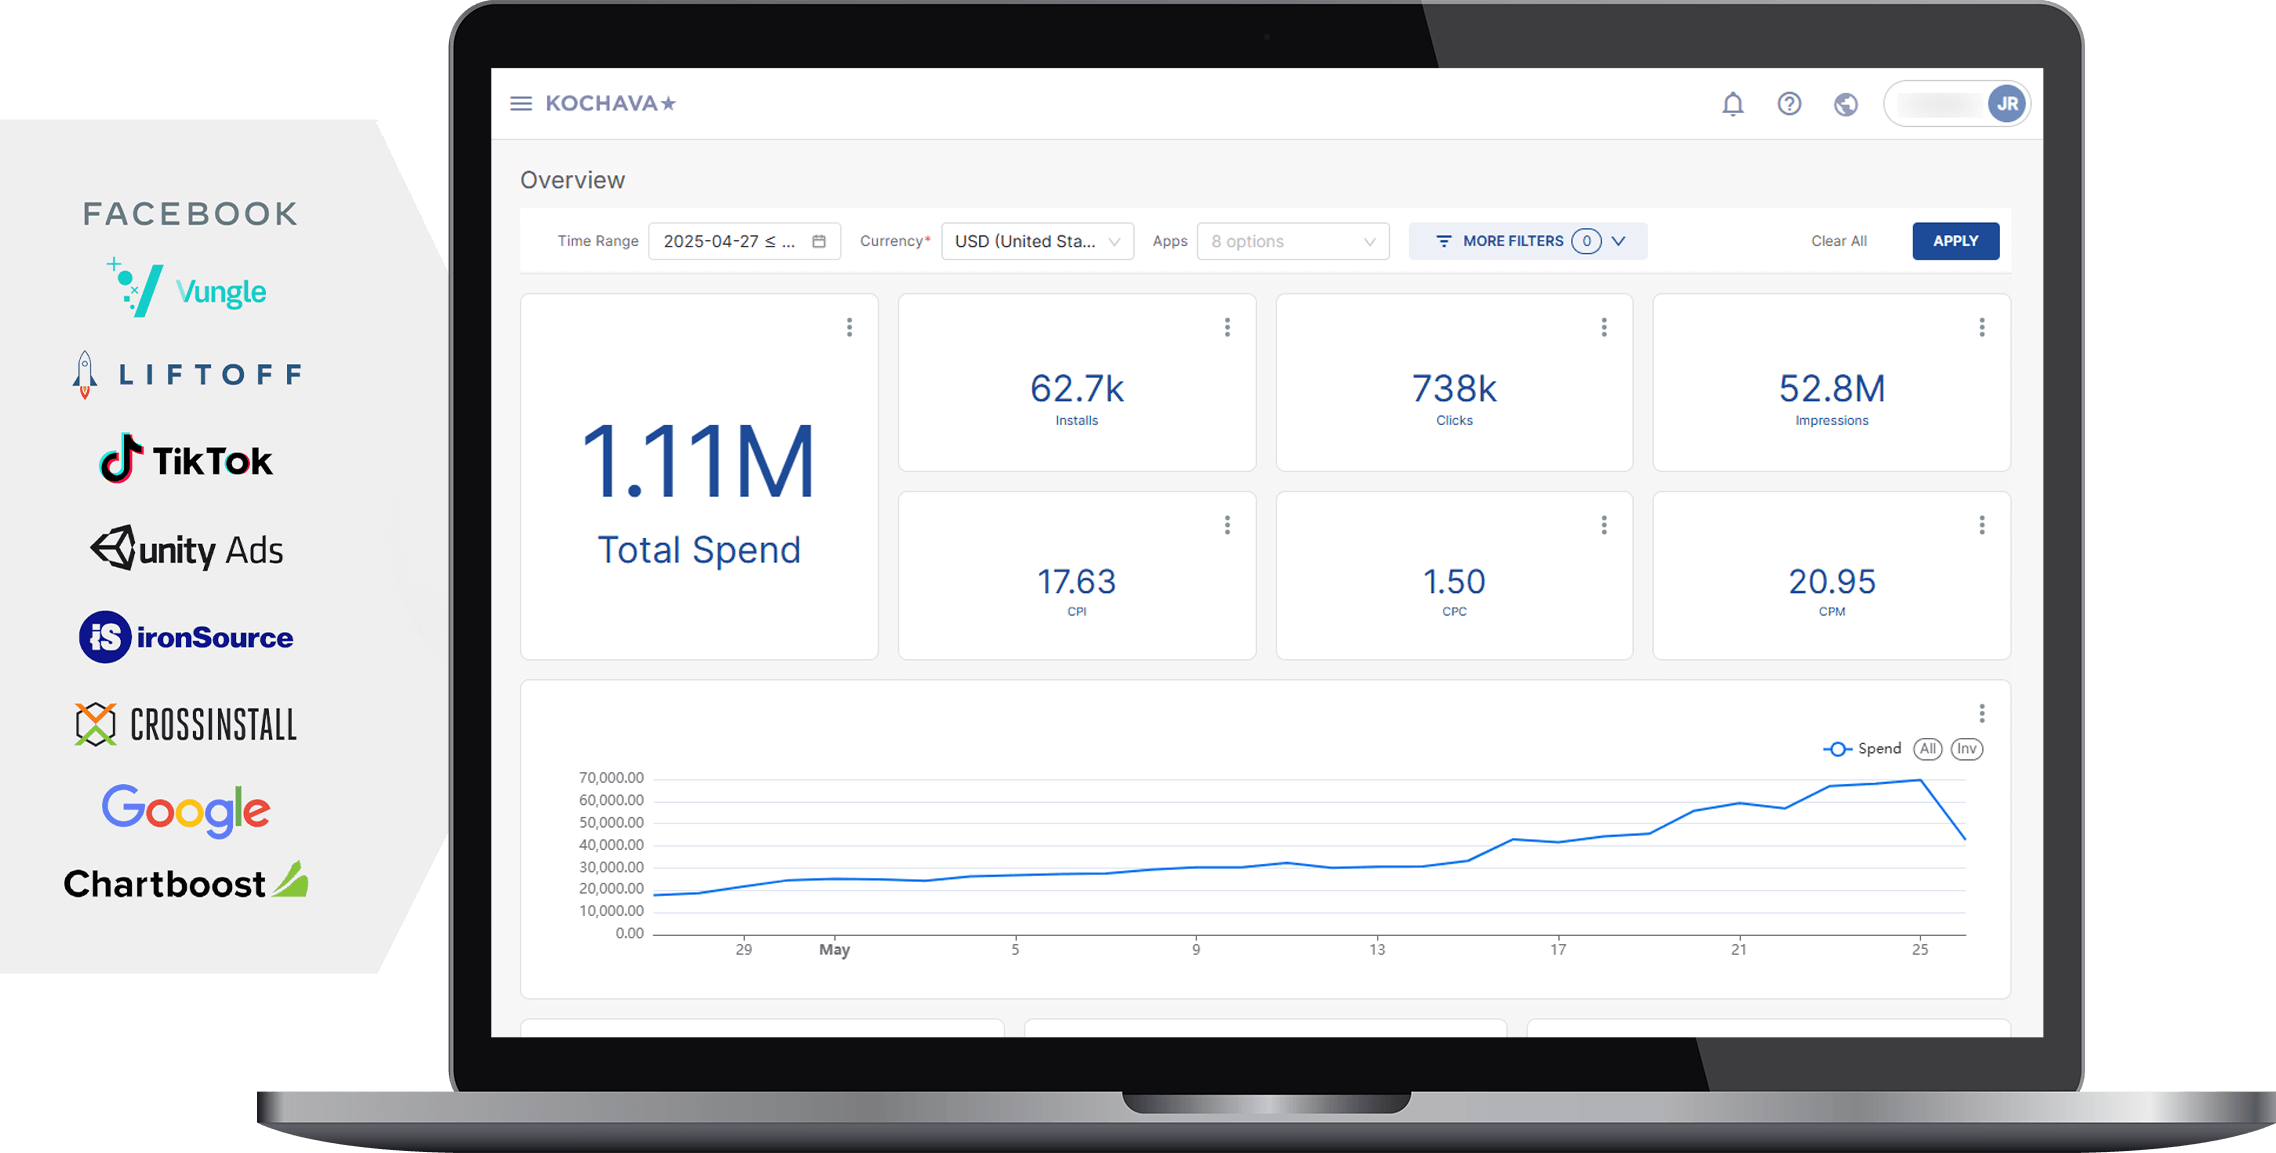The width and height of the screenshot is (2276, 1153).
Task: Open the Apps 8 options dropdown
Action: [1292, 241]
